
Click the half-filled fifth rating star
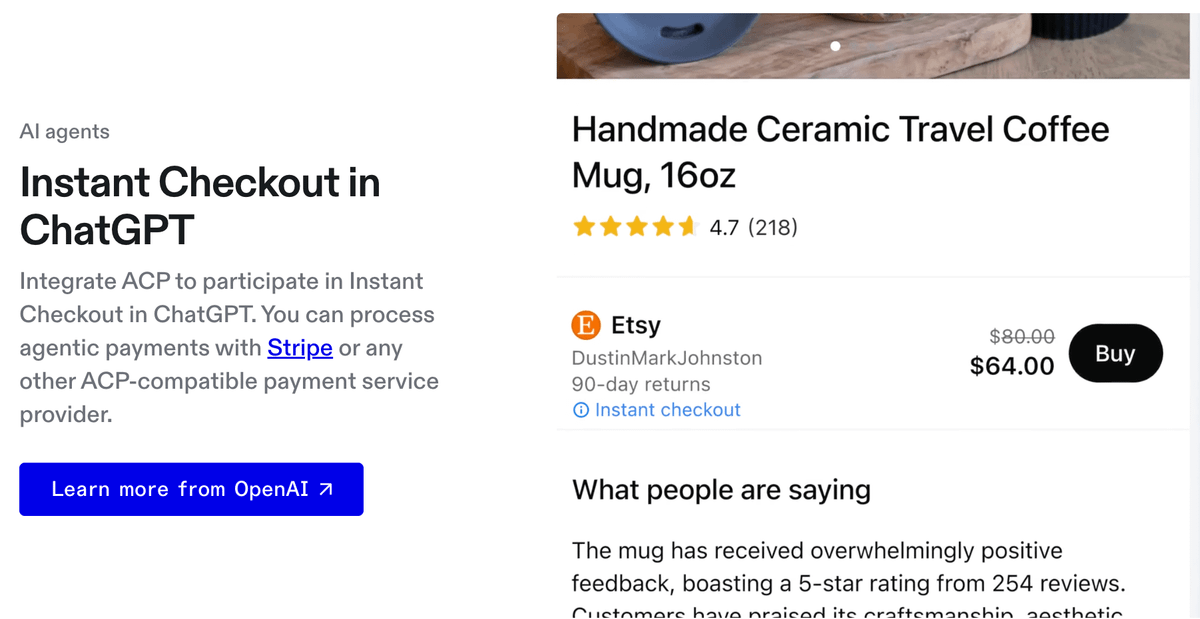click(x=687, y=227)
